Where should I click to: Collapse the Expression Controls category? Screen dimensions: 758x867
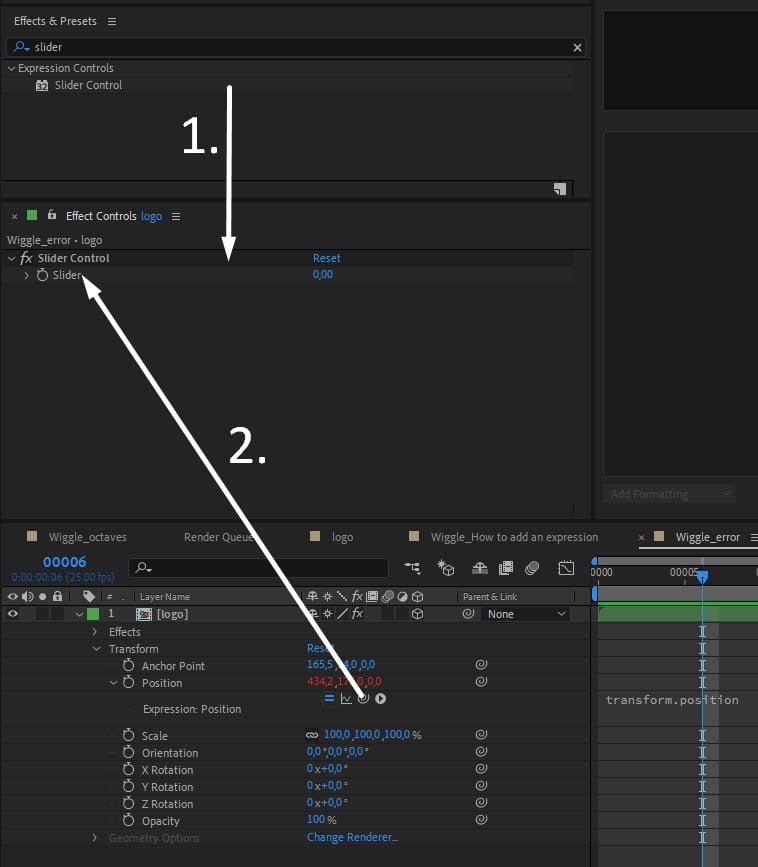tap(11, 69)
